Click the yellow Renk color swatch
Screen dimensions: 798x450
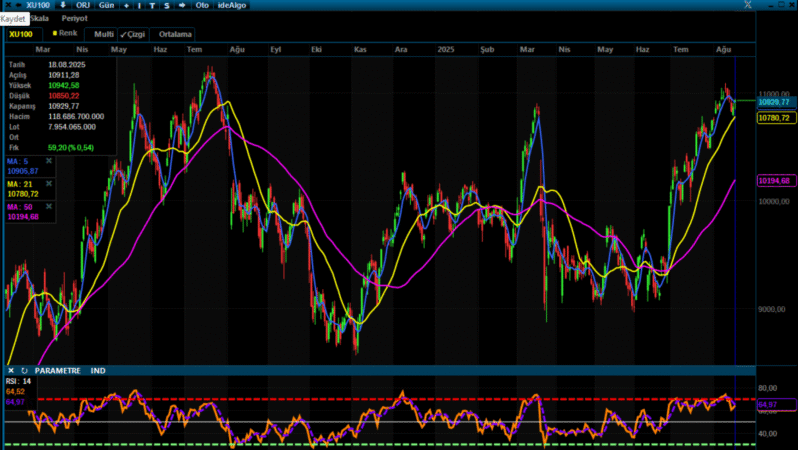tap(55, 33)
